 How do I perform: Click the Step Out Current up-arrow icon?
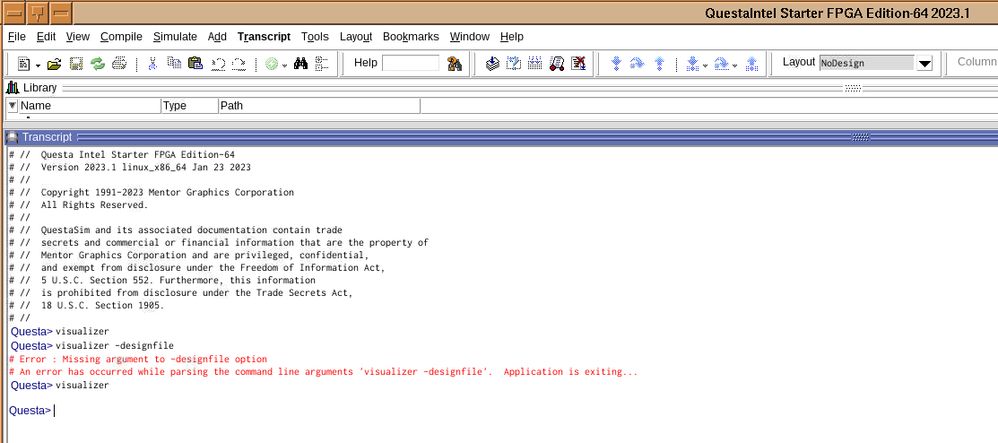pos(752,64)
